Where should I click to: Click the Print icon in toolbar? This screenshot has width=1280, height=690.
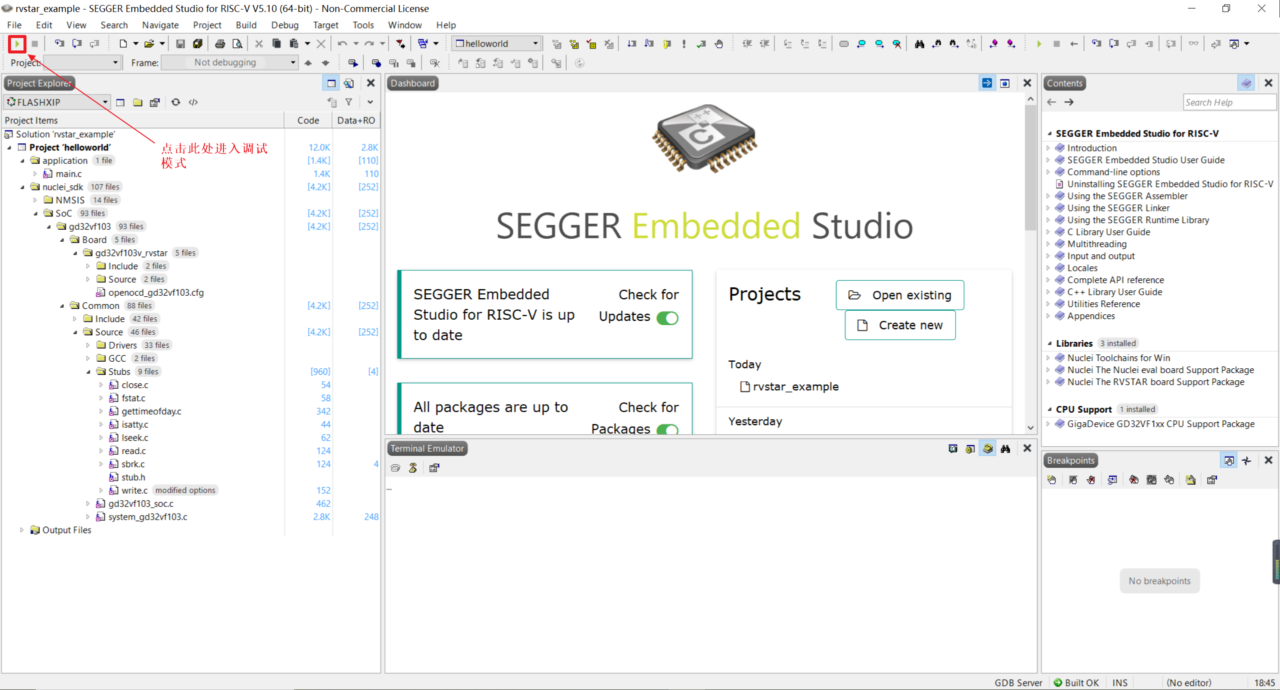[220, 44]
